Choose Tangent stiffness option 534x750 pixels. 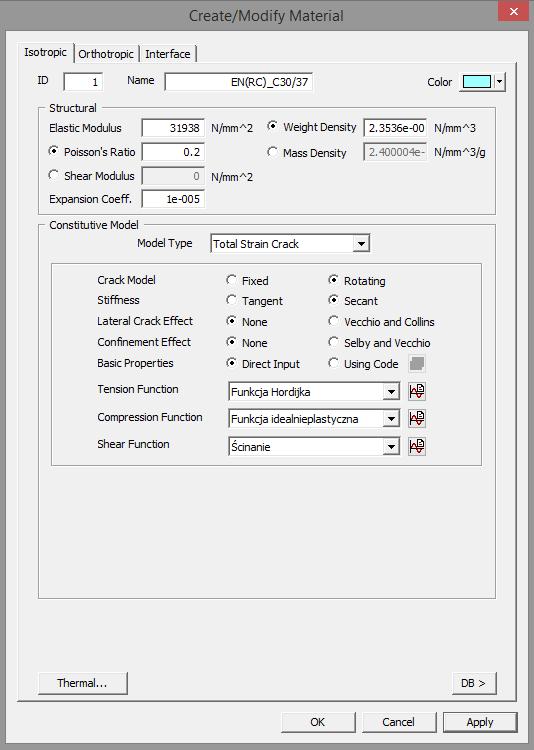pyautogui.click(x=232, y=300)
